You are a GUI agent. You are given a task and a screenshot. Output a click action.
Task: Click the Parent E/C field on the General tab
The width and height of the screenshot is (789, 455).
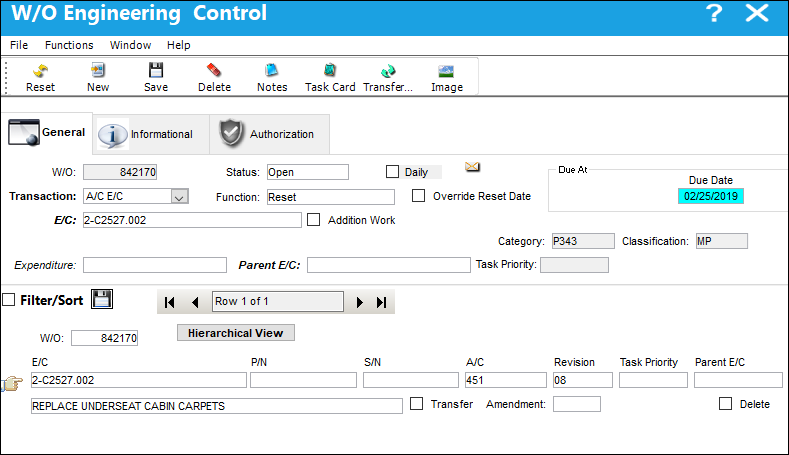[388, 265]
